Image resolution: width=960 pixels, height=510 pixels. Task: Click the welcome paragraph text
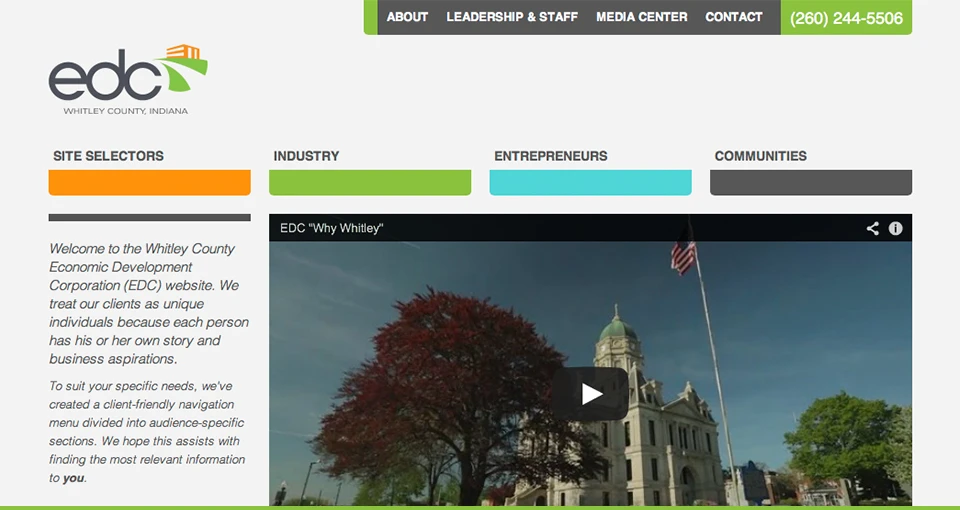148,303
